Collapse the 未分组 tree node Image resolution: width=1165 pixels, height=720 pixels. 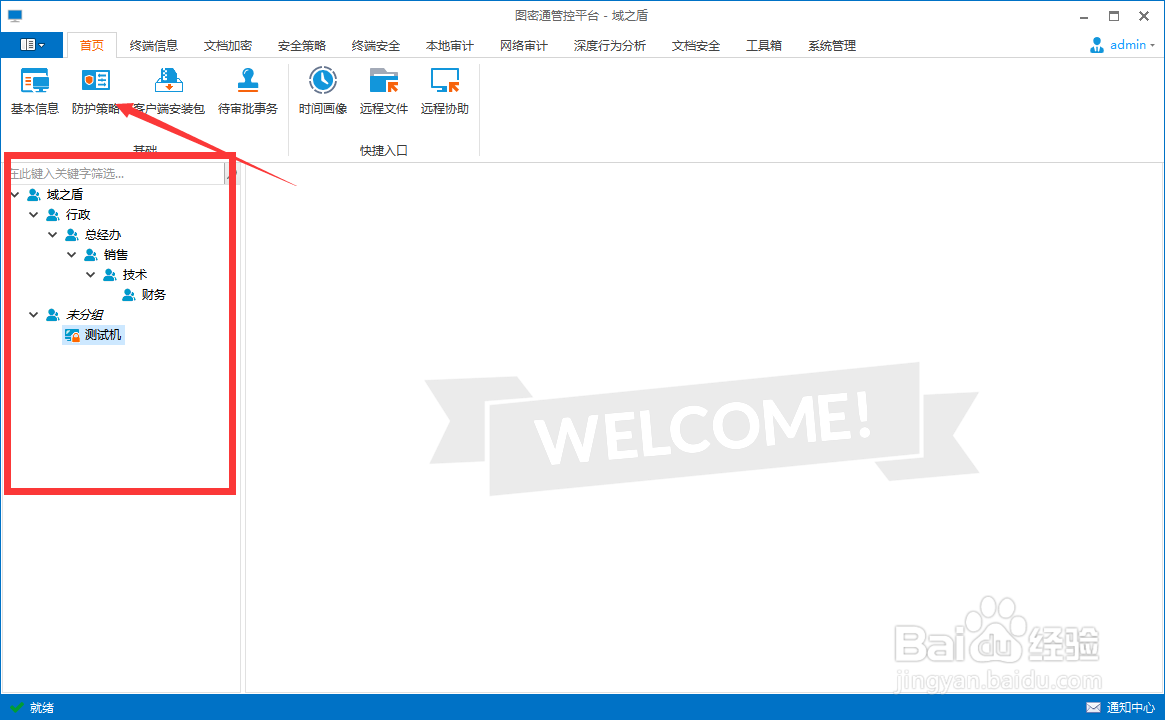point(33,314)
